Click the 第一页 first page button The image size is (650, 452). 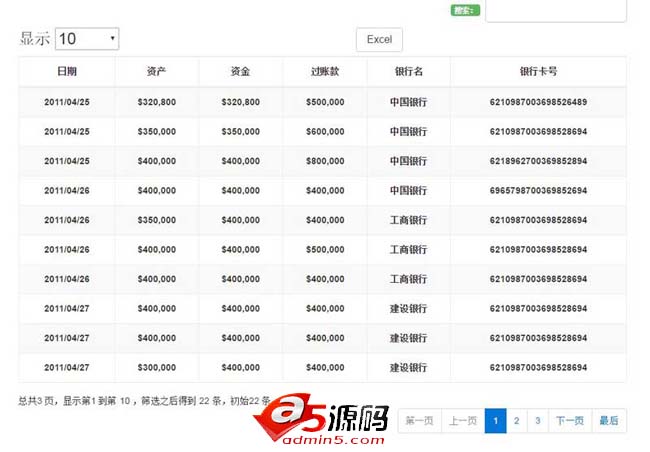tap(420, 421)
